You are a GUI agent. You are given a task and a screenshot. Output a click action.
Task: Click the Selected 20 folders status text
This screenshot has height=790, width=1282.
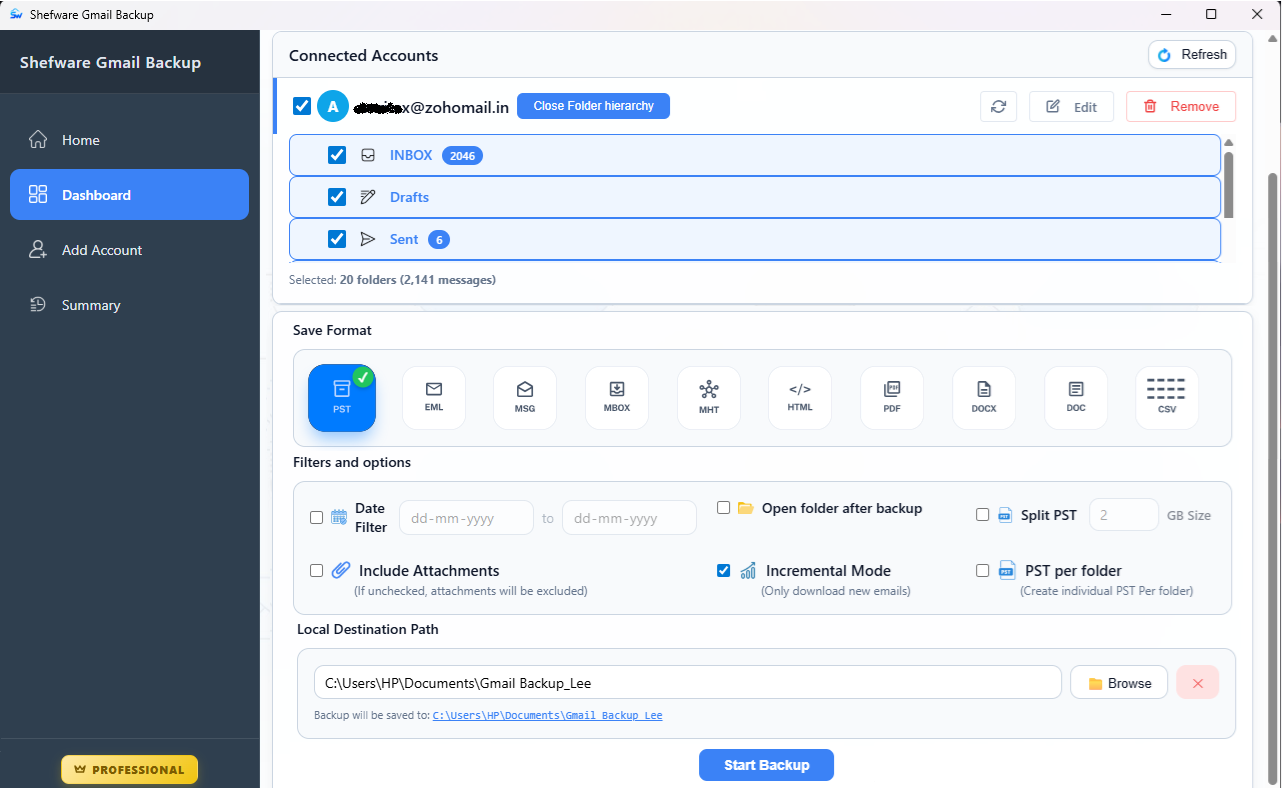click(x=392, y=280)
